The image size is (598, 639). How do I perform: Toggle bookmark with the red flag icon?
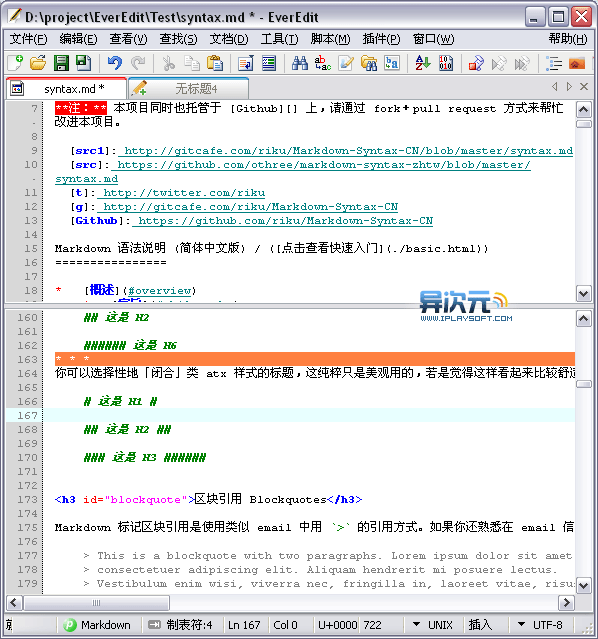tap(476, 63)
